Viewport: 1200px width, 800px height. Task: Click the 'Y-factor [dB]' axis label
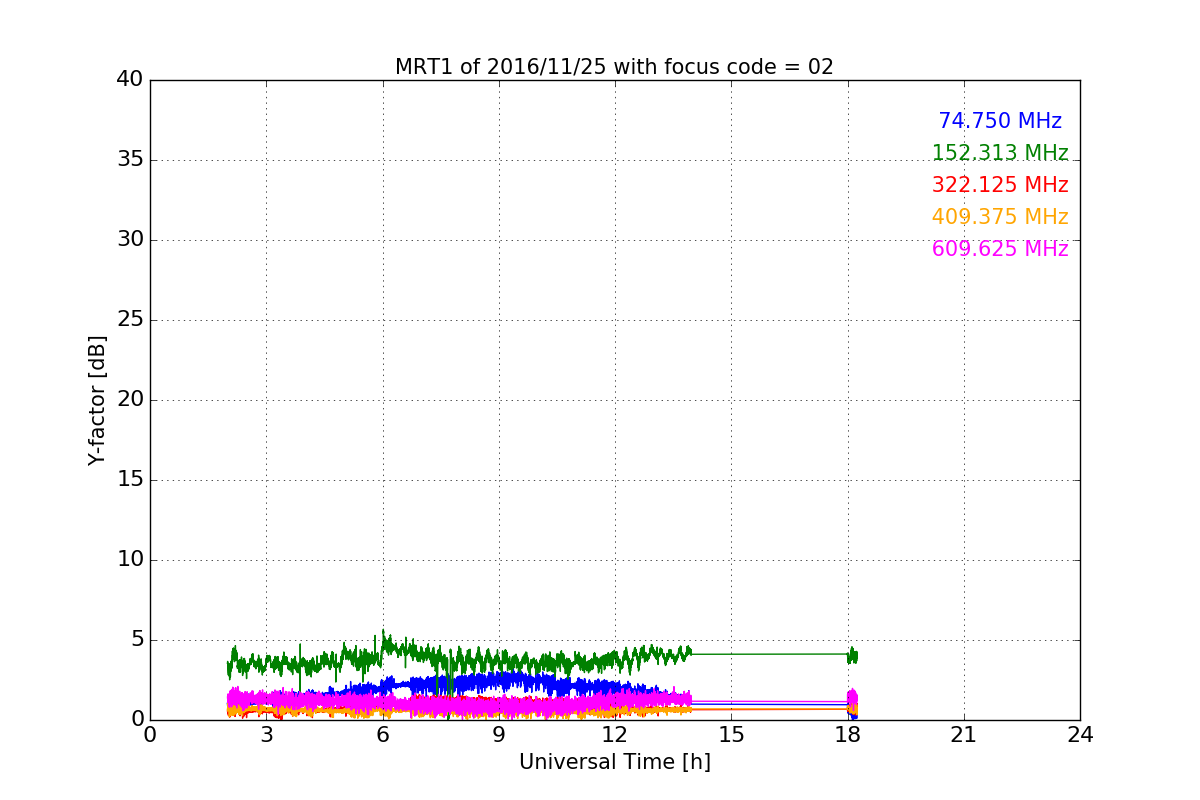coord(97,400)
